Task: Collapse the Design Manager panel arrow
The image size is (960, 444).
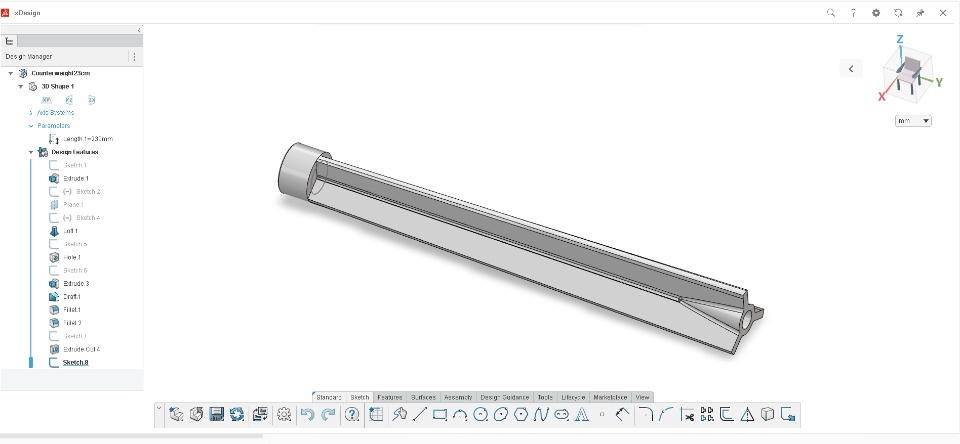Action: tap(138, 30)
